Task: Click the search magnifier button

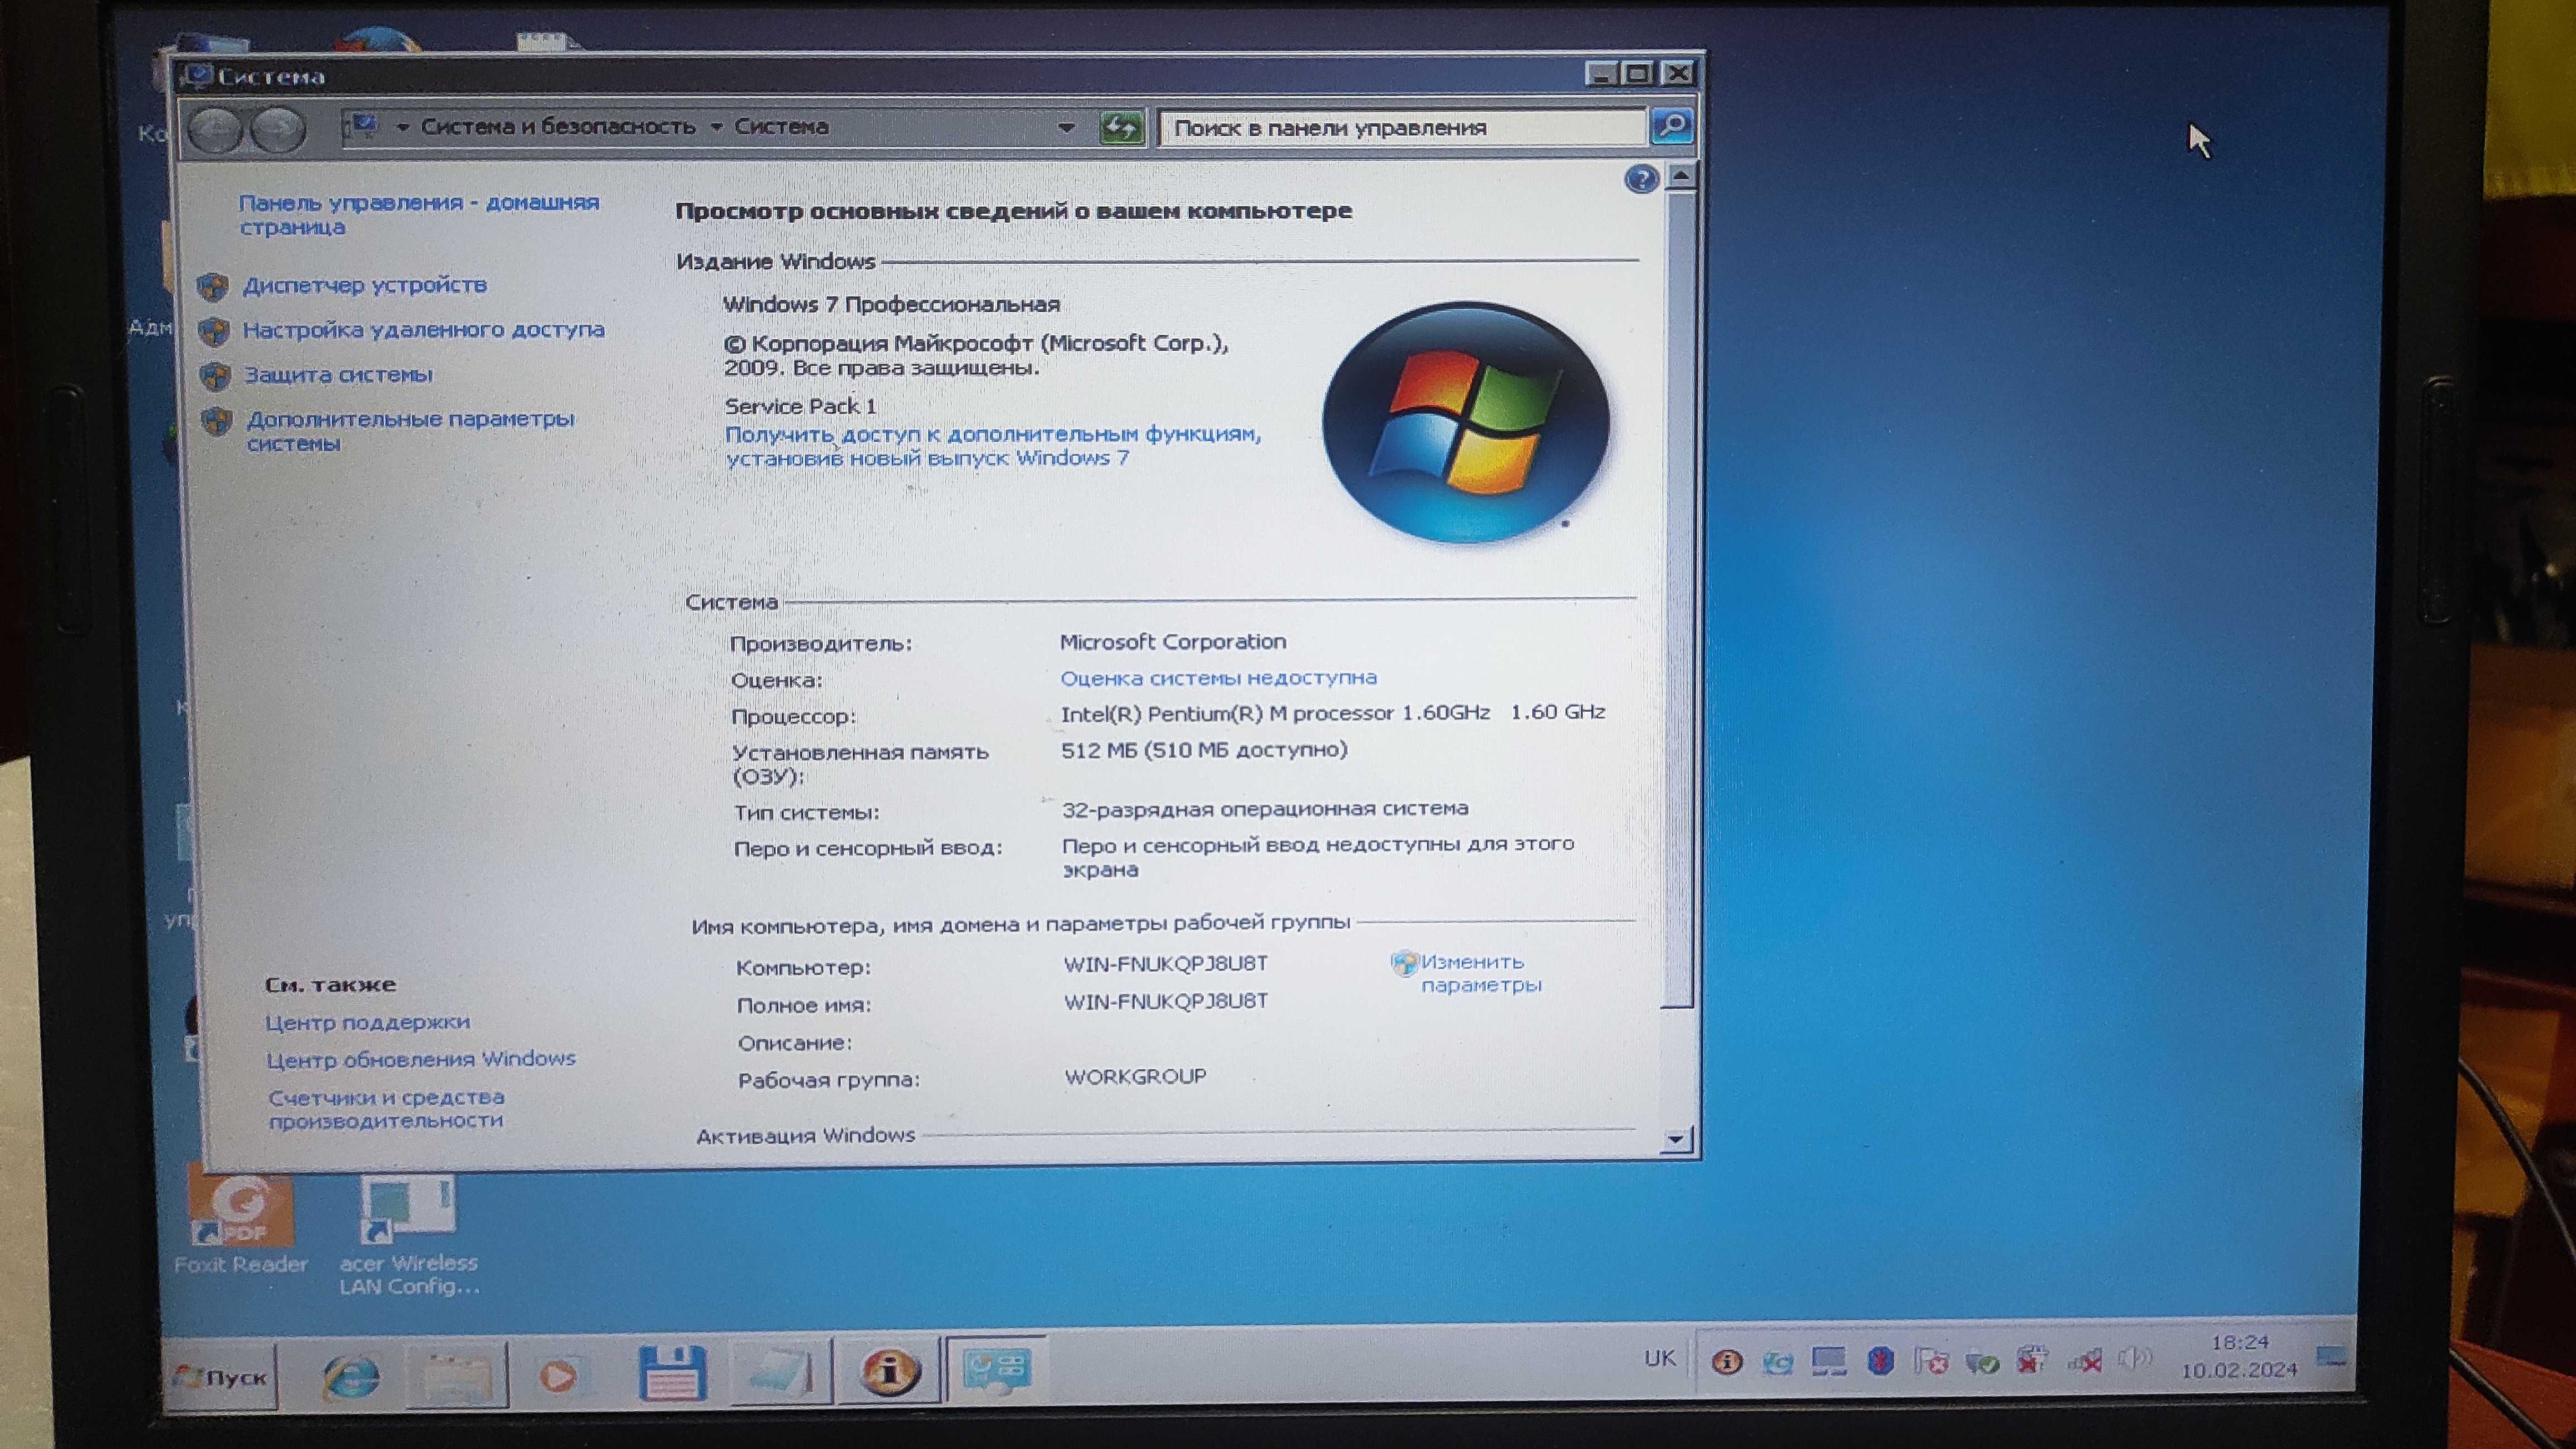Action: (1672, 126)
